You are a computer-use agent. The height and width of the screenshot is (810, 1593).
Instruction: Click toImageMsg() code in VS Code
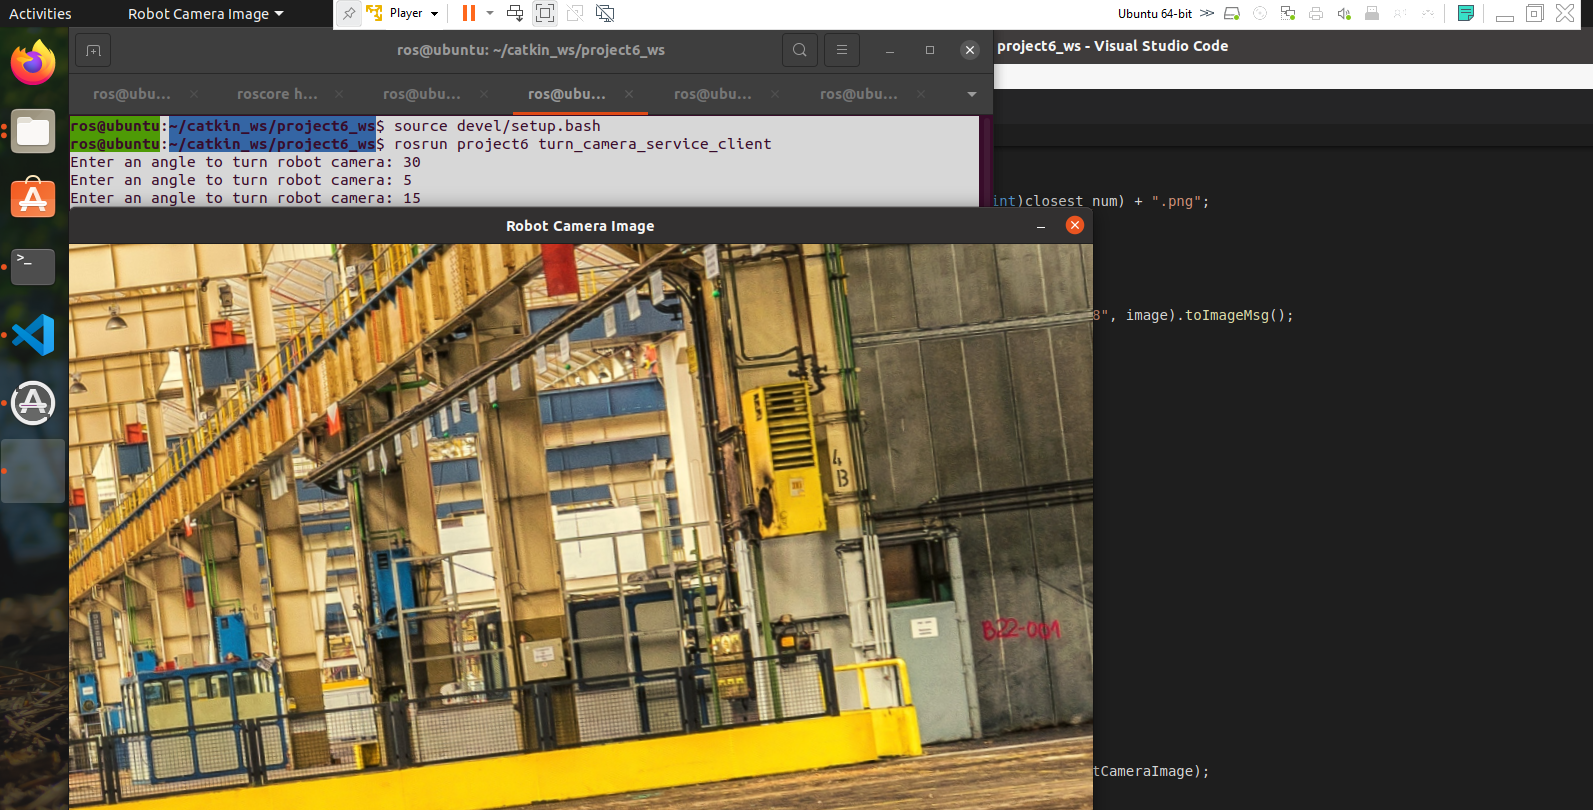pos(1239,315)
